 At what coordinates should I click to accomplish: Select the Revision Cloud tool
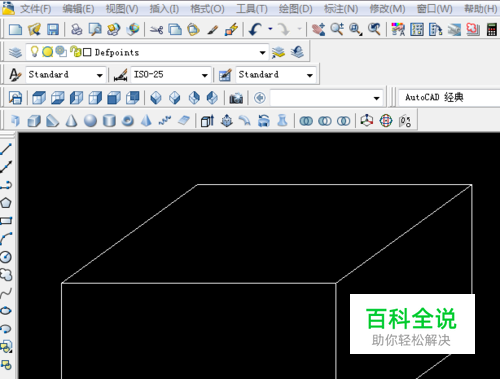tap(6, 275)
